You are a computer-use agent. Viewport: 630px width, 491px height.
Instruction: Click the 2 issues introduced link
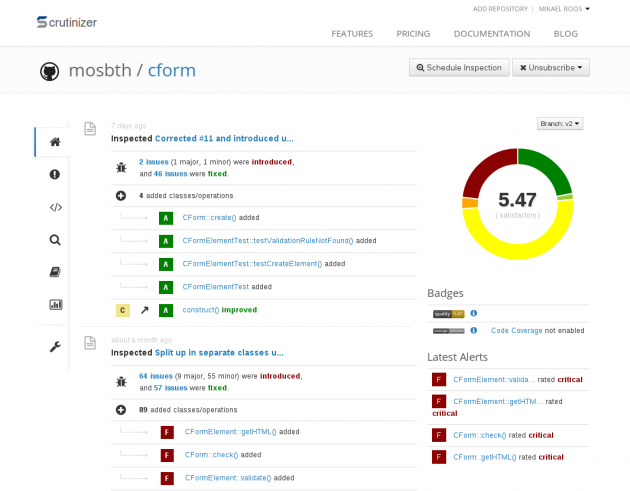(153, 162)
